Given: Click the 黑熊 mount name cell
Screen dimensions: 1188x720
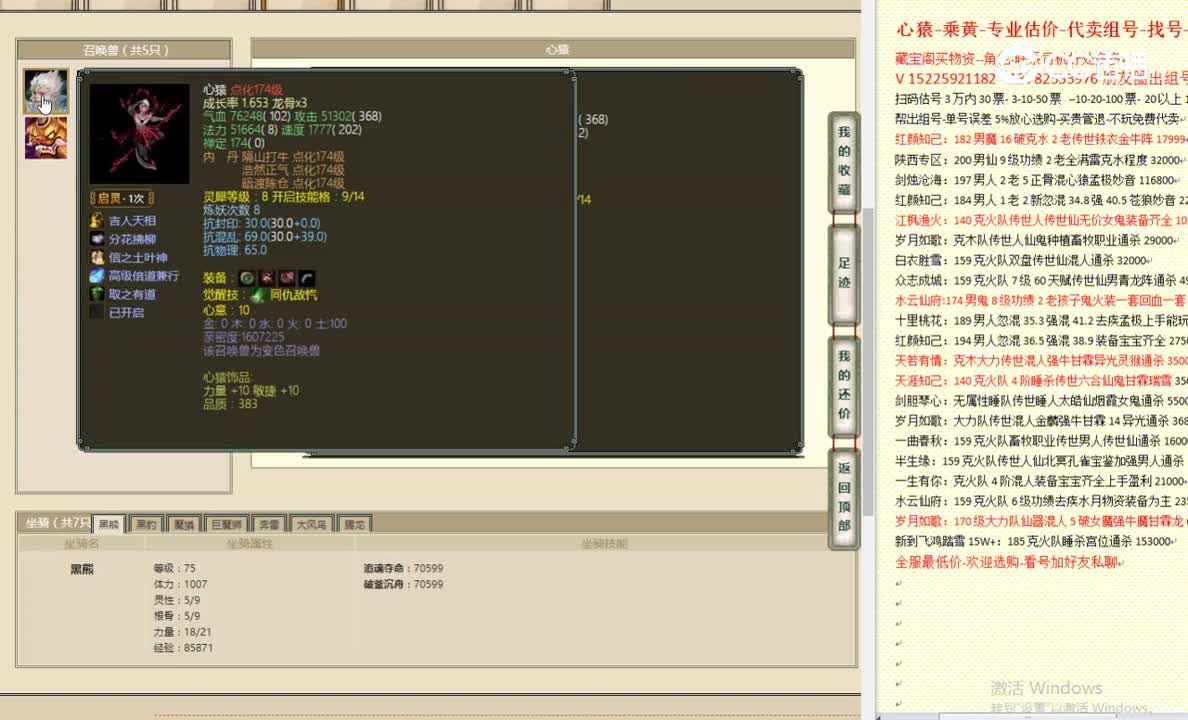Looking at the screenshot, I should click(x=82, y=569).
